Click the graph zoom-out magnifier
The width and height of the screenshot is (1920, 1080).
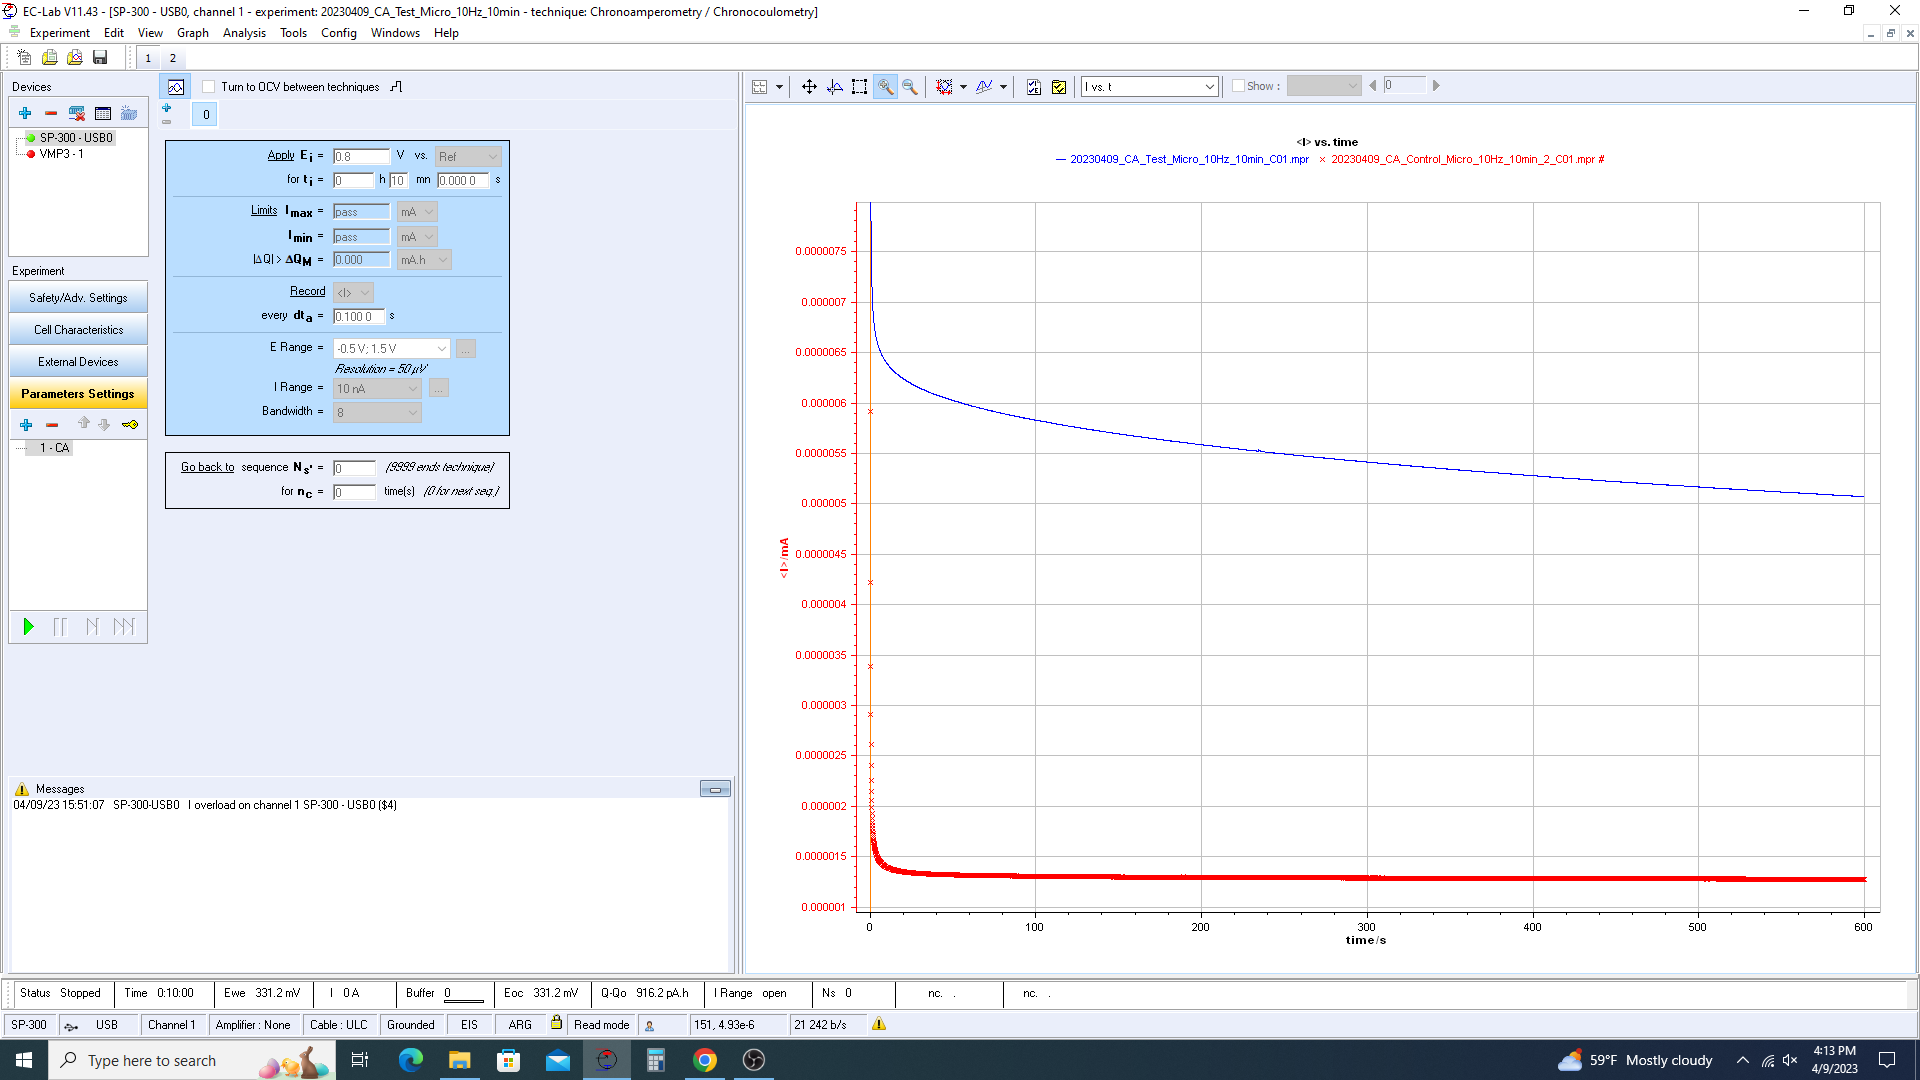coord(910,87)
